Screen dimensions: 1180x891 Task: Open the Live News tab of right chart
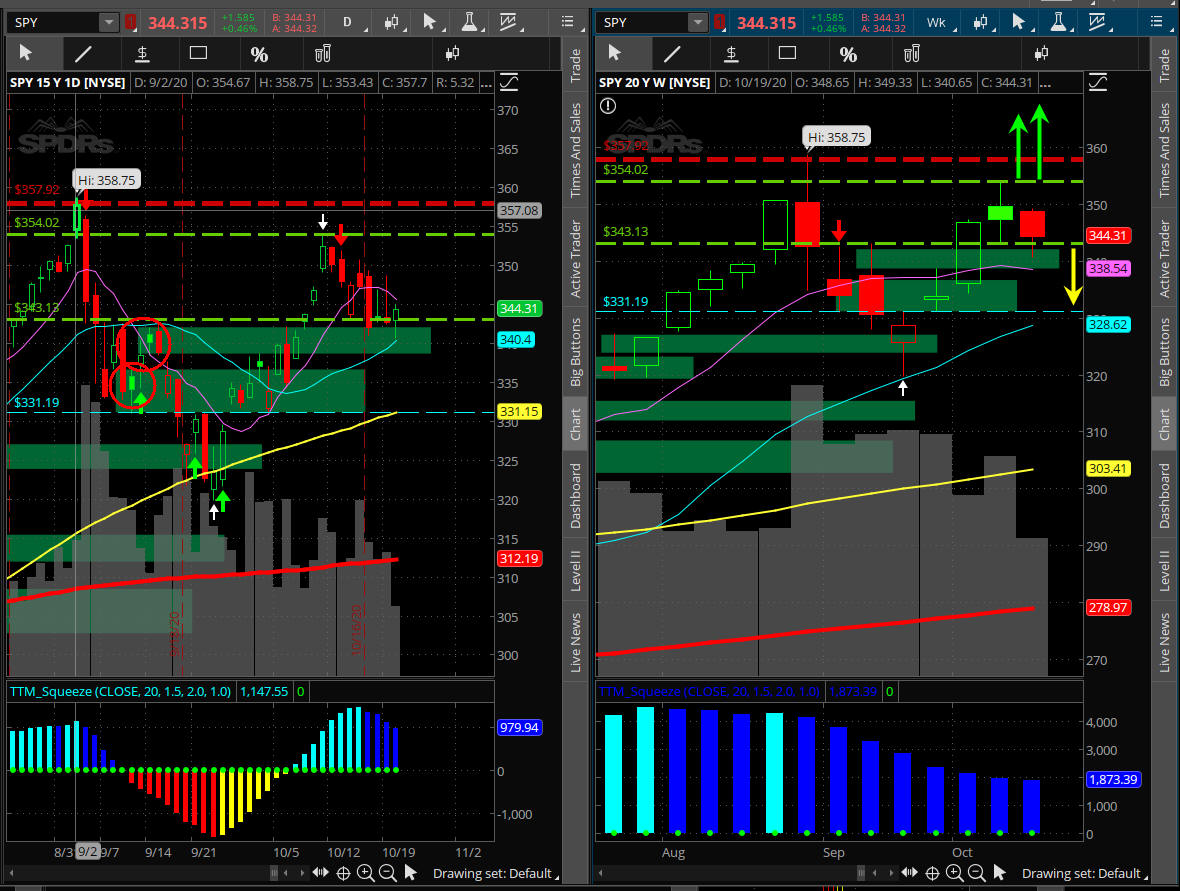pos(1165,642)
